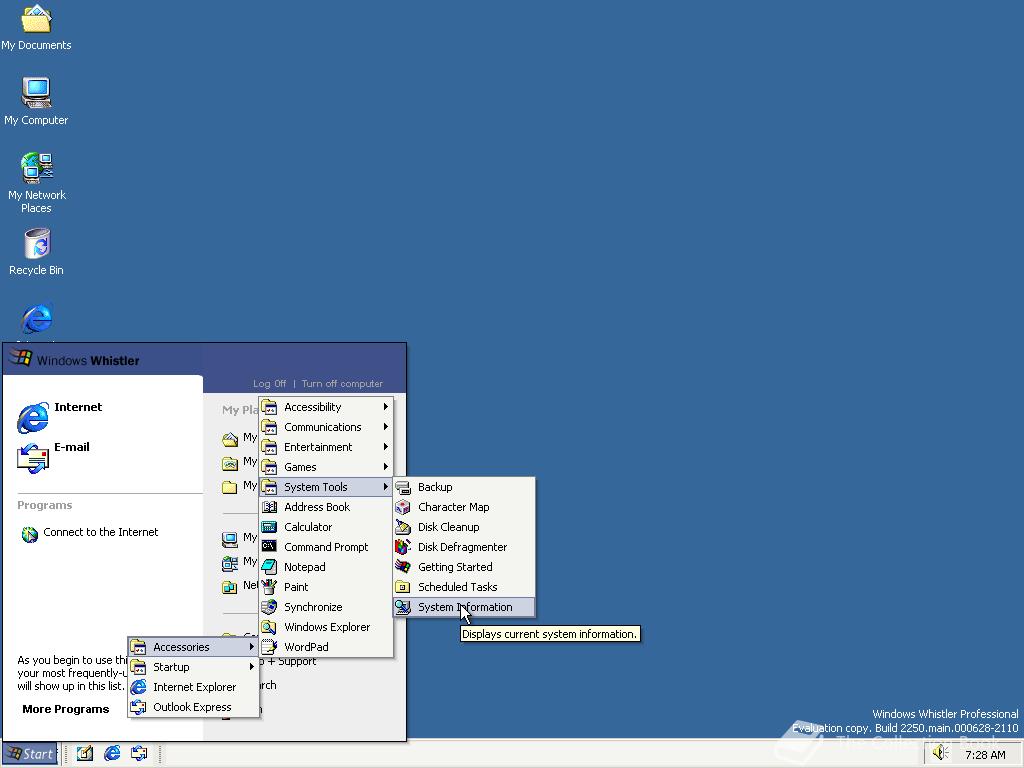
Task: Click the E-mail envelope icon
Action: (33, 458)
